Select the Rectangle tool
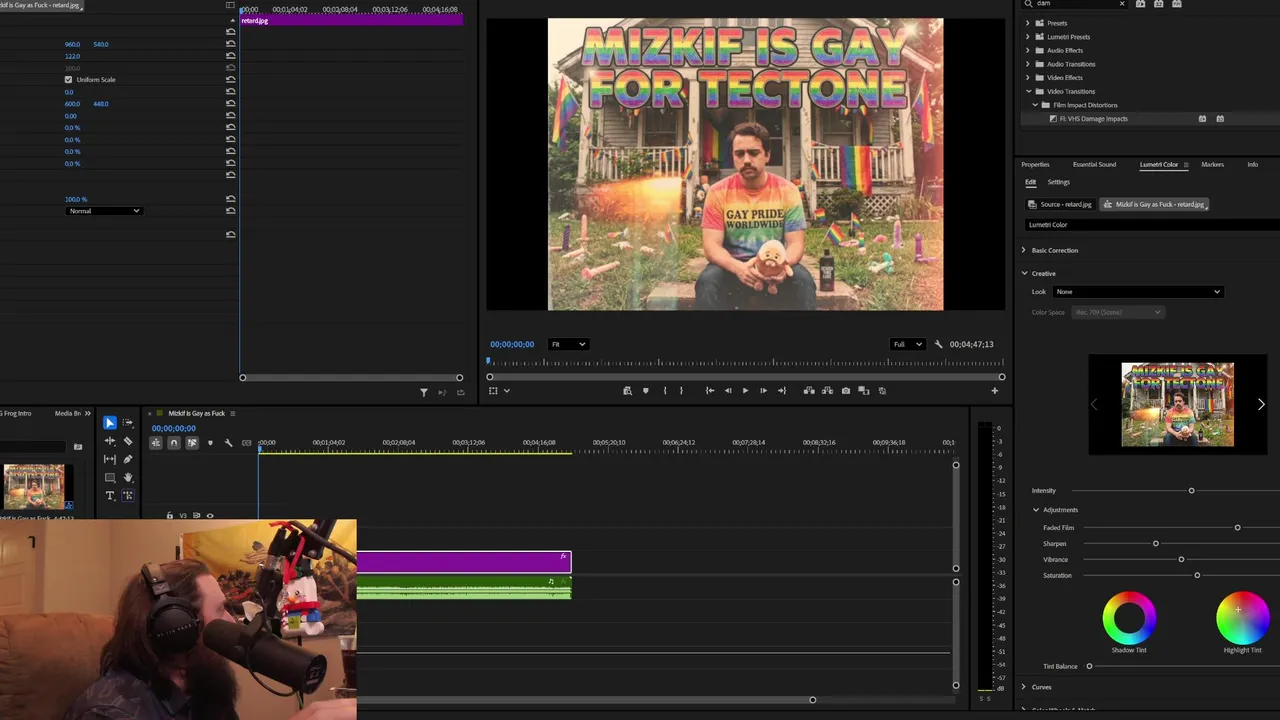 click(110, 477)
